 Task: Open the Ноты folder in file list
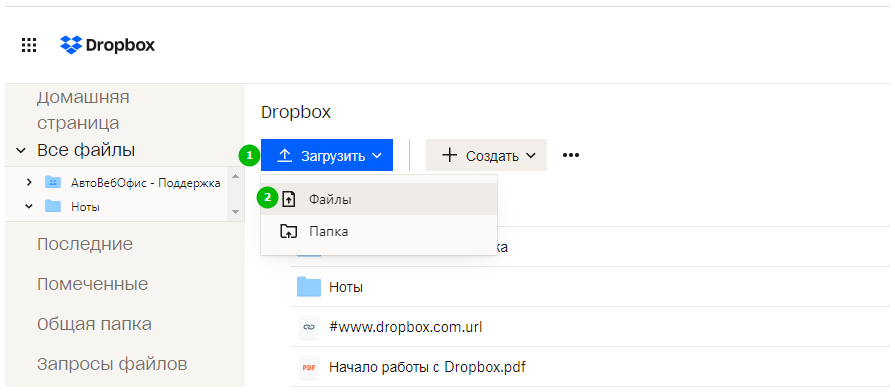[346, 288]
